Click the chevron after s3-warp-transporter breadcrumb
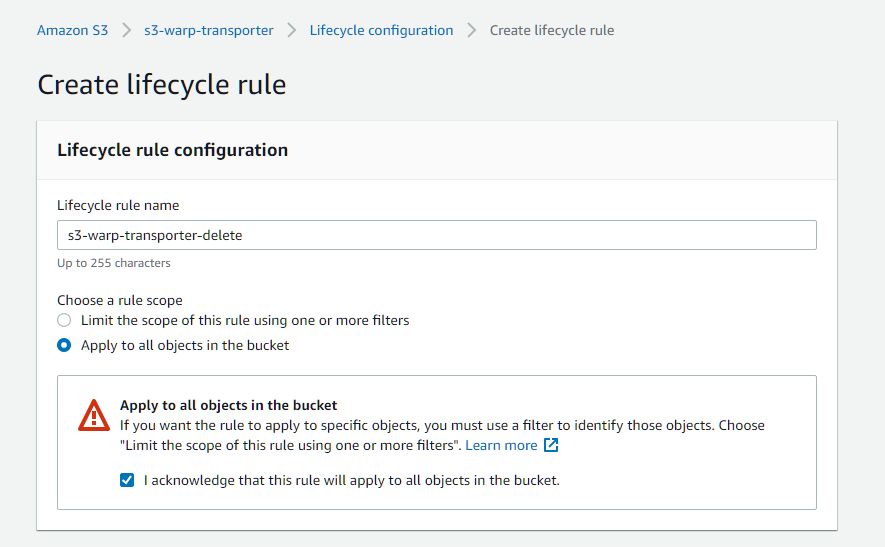 point(292,30)
